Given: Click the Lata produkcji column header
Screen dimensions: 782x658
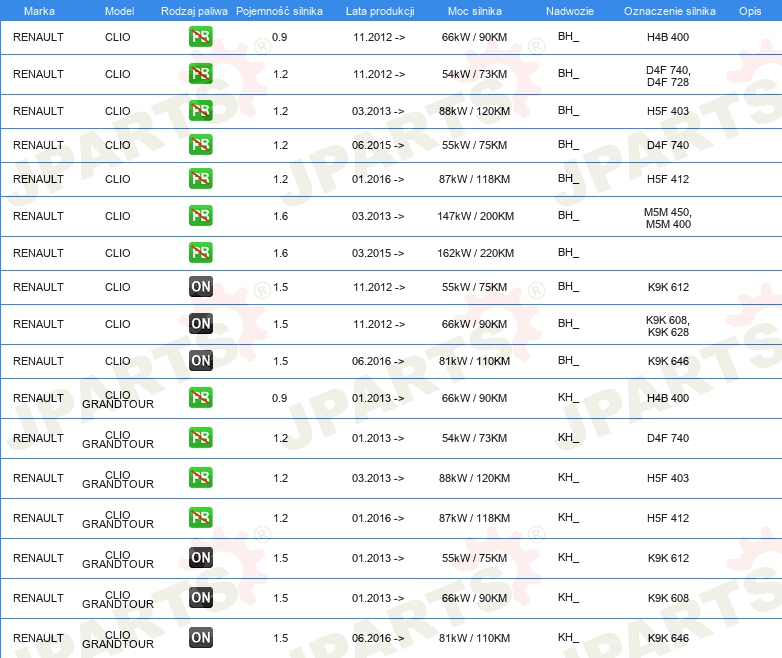Looking at the screenshot, I should 380,11.
